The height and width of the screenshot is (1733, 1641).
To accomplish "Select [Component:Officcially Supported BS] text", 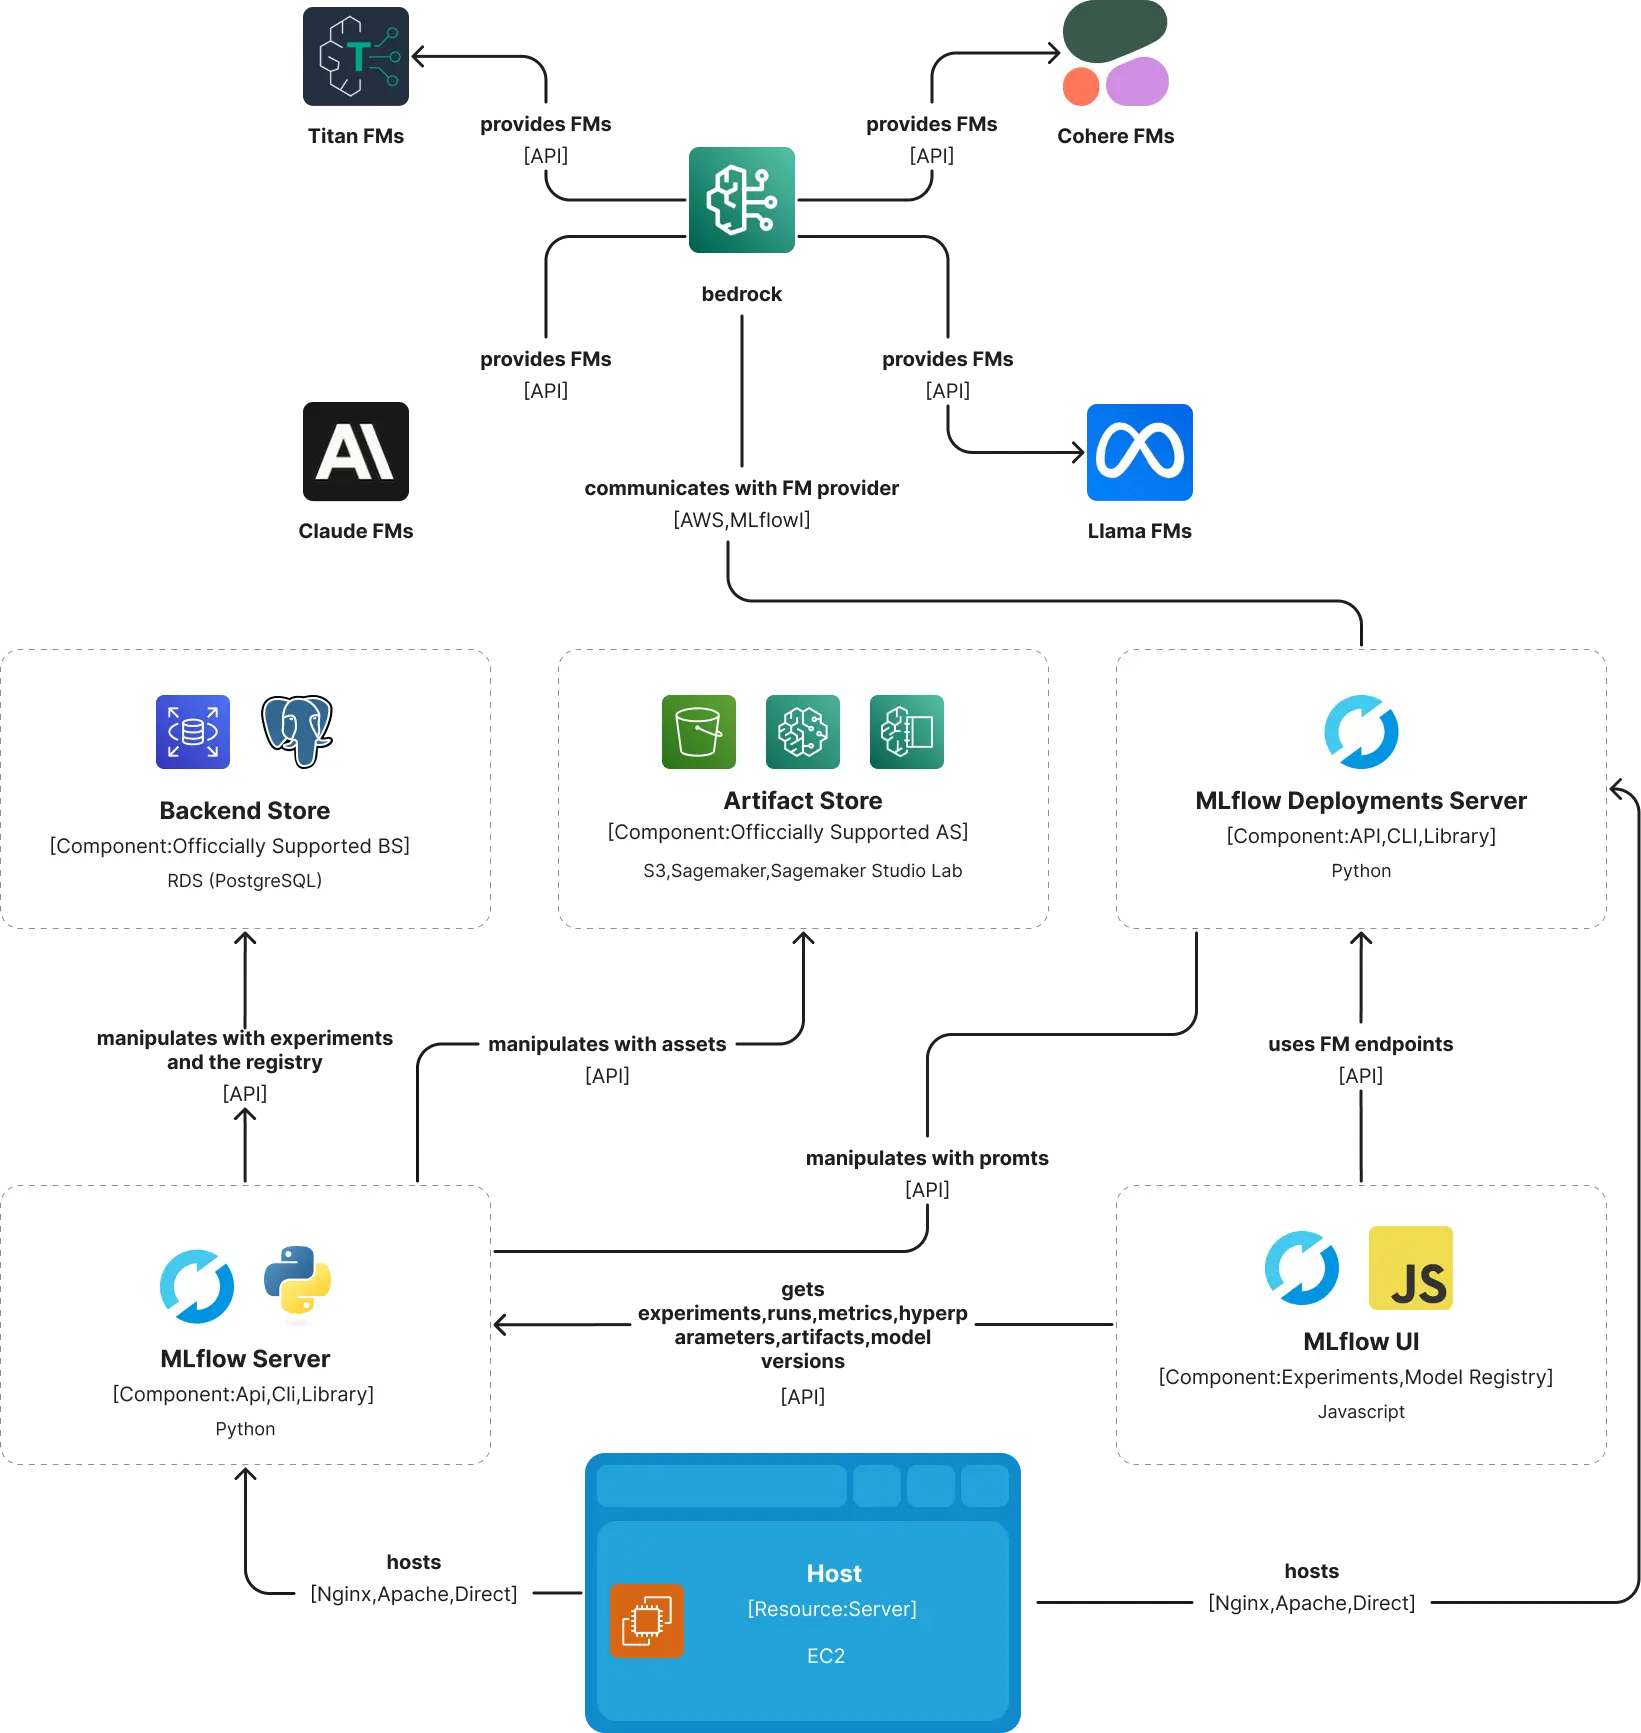I will 230,846.
